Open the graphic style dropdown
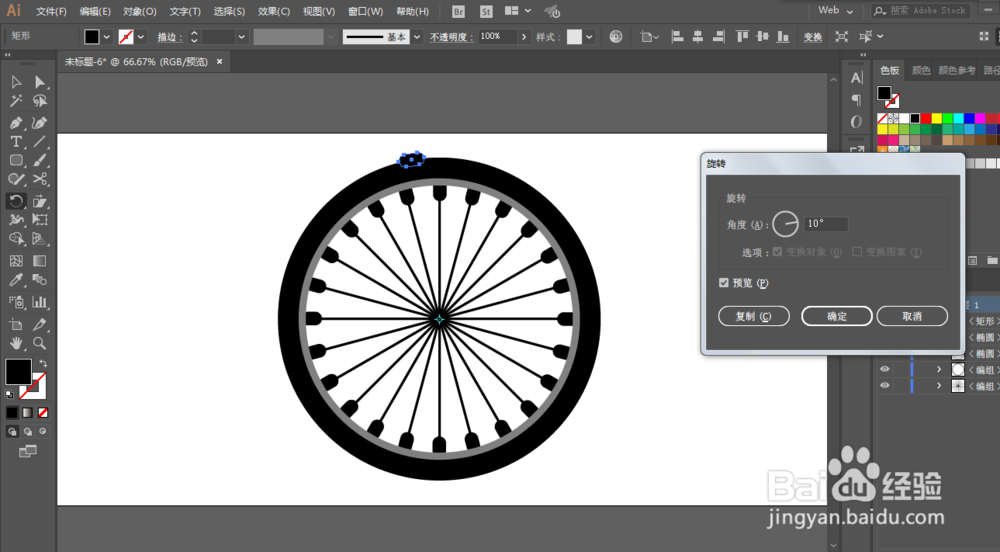Screen dimensions: 1000x552 click(x=589, y=37)
